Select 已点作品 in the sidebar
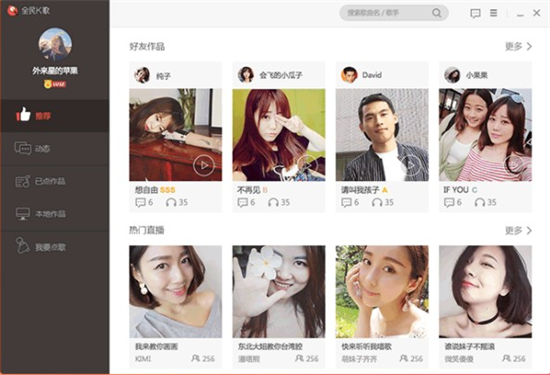The image size is (550, 375). [55, 181]
